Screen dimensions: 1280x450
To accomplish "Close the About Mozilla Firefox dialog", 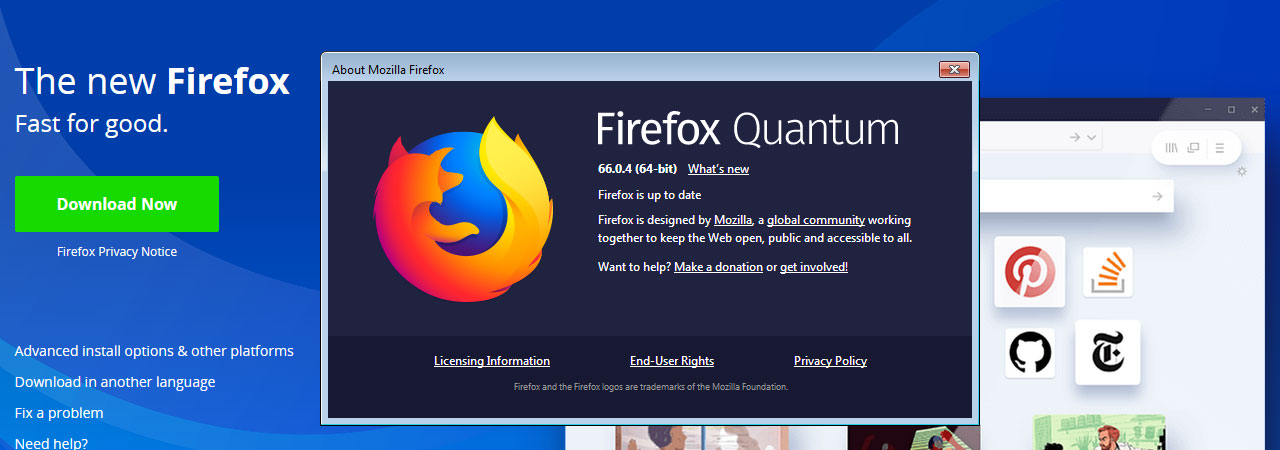I will coord(954,69).
